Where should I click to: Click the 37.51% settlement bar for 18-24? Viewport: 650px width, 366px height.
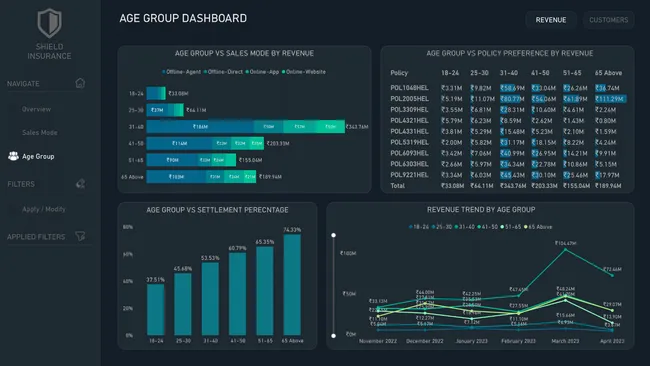(x=155, y=309)
